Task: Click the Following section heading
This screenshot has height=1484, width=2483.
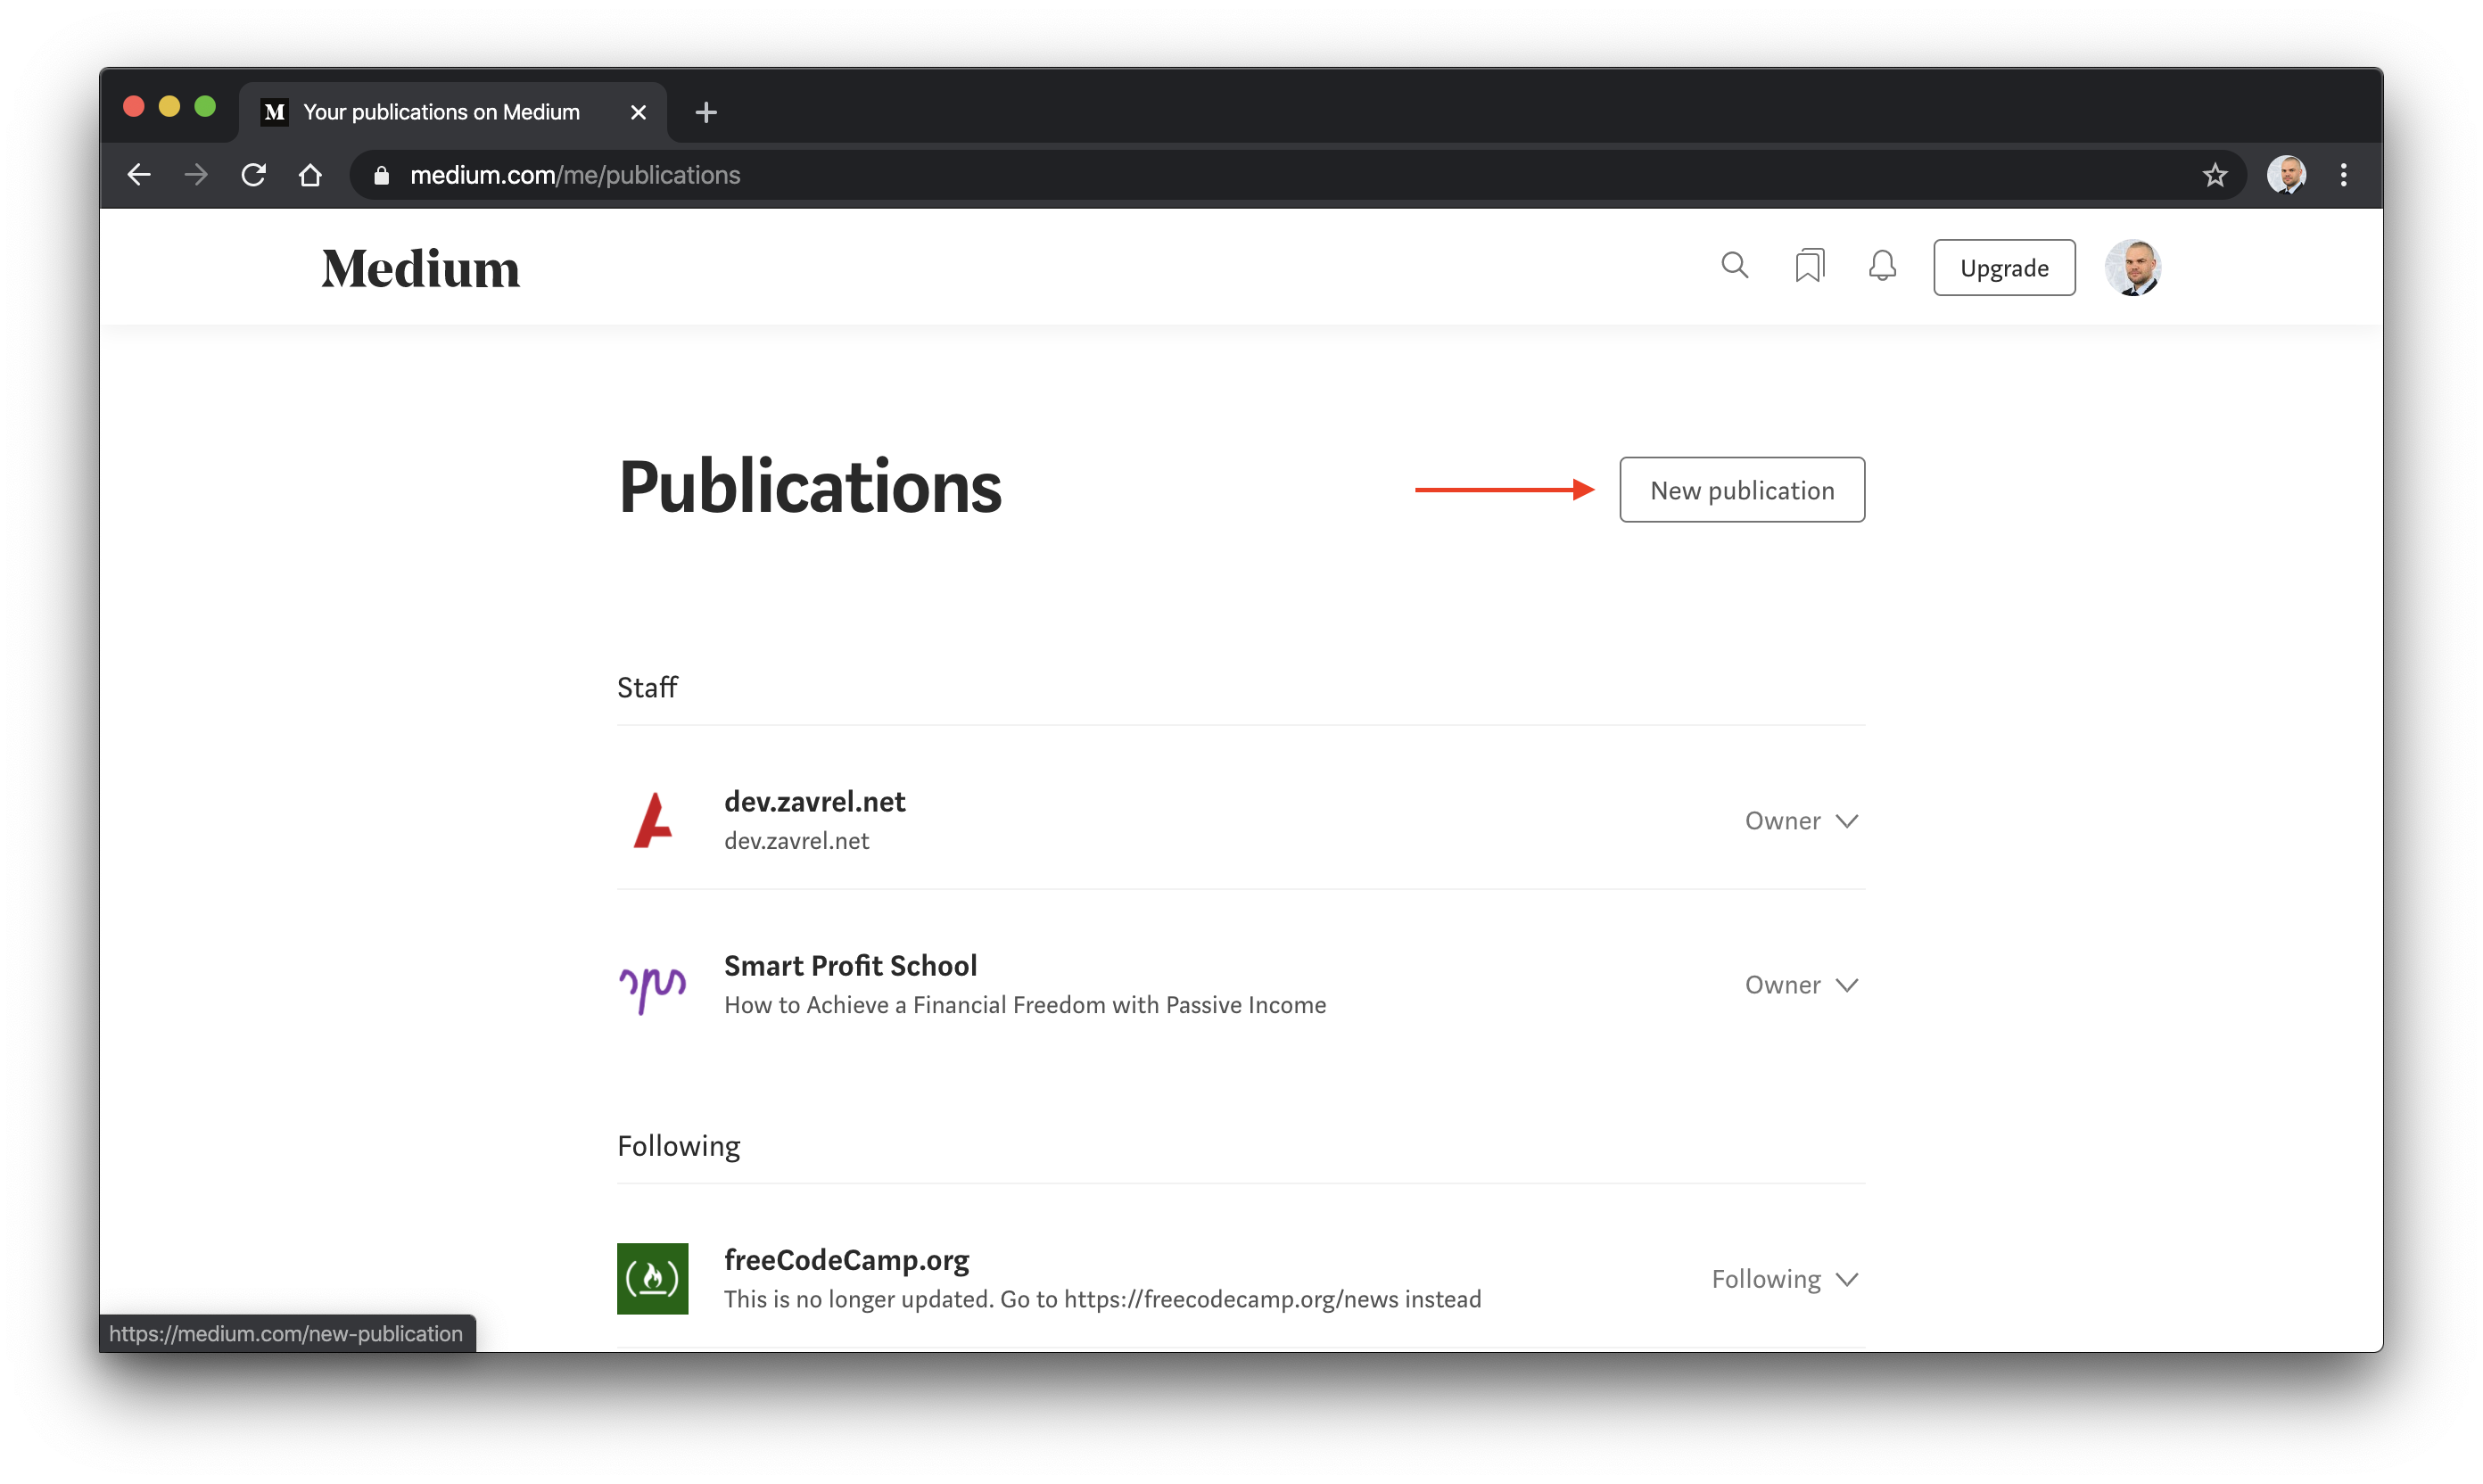Action: (678, 1145)
